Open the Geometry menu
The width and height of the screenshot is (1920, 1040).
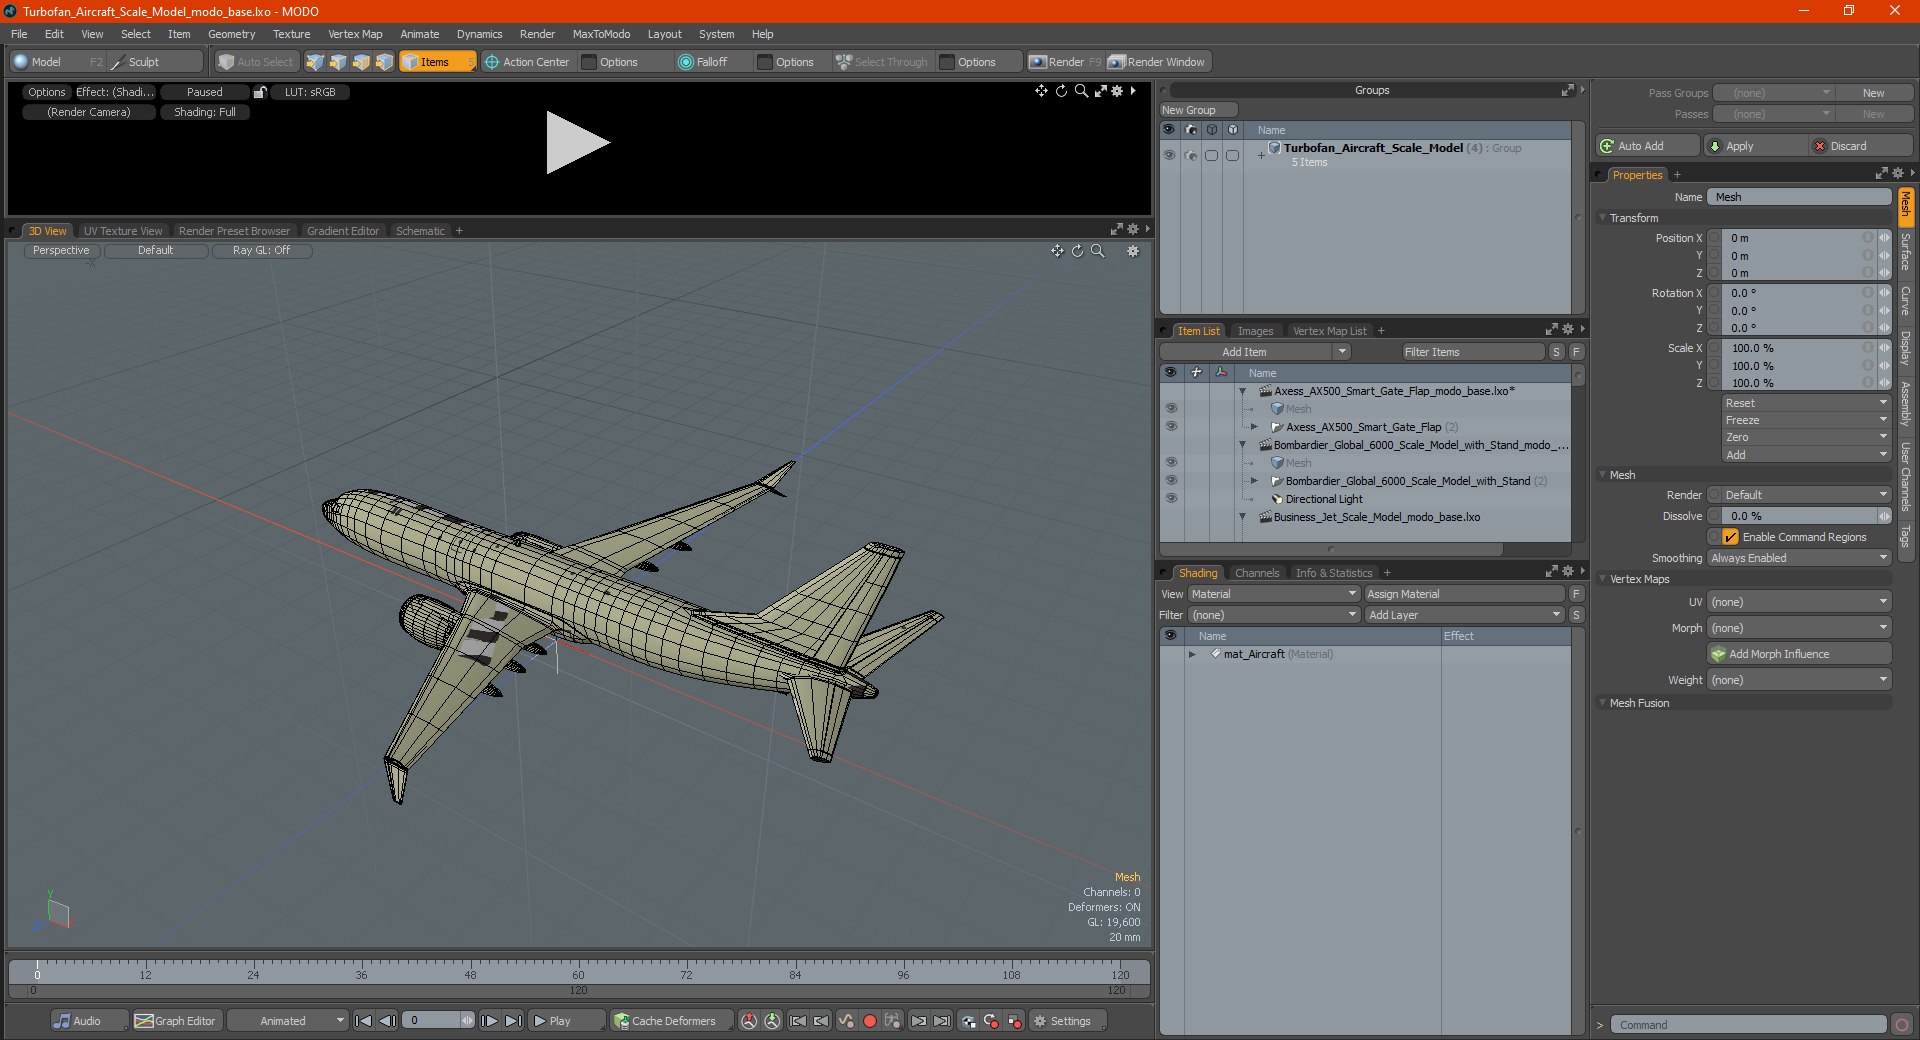pos(231,34)
